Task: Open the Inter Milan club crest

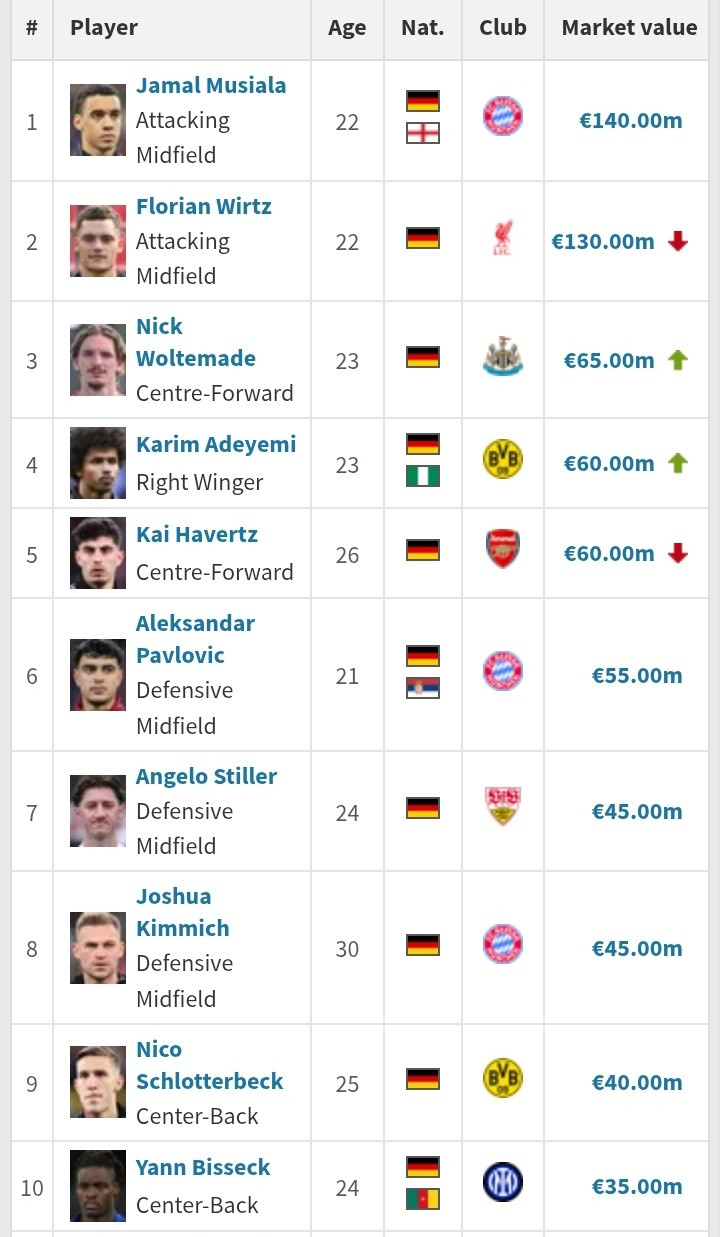Action: [x=502, y=1183]
